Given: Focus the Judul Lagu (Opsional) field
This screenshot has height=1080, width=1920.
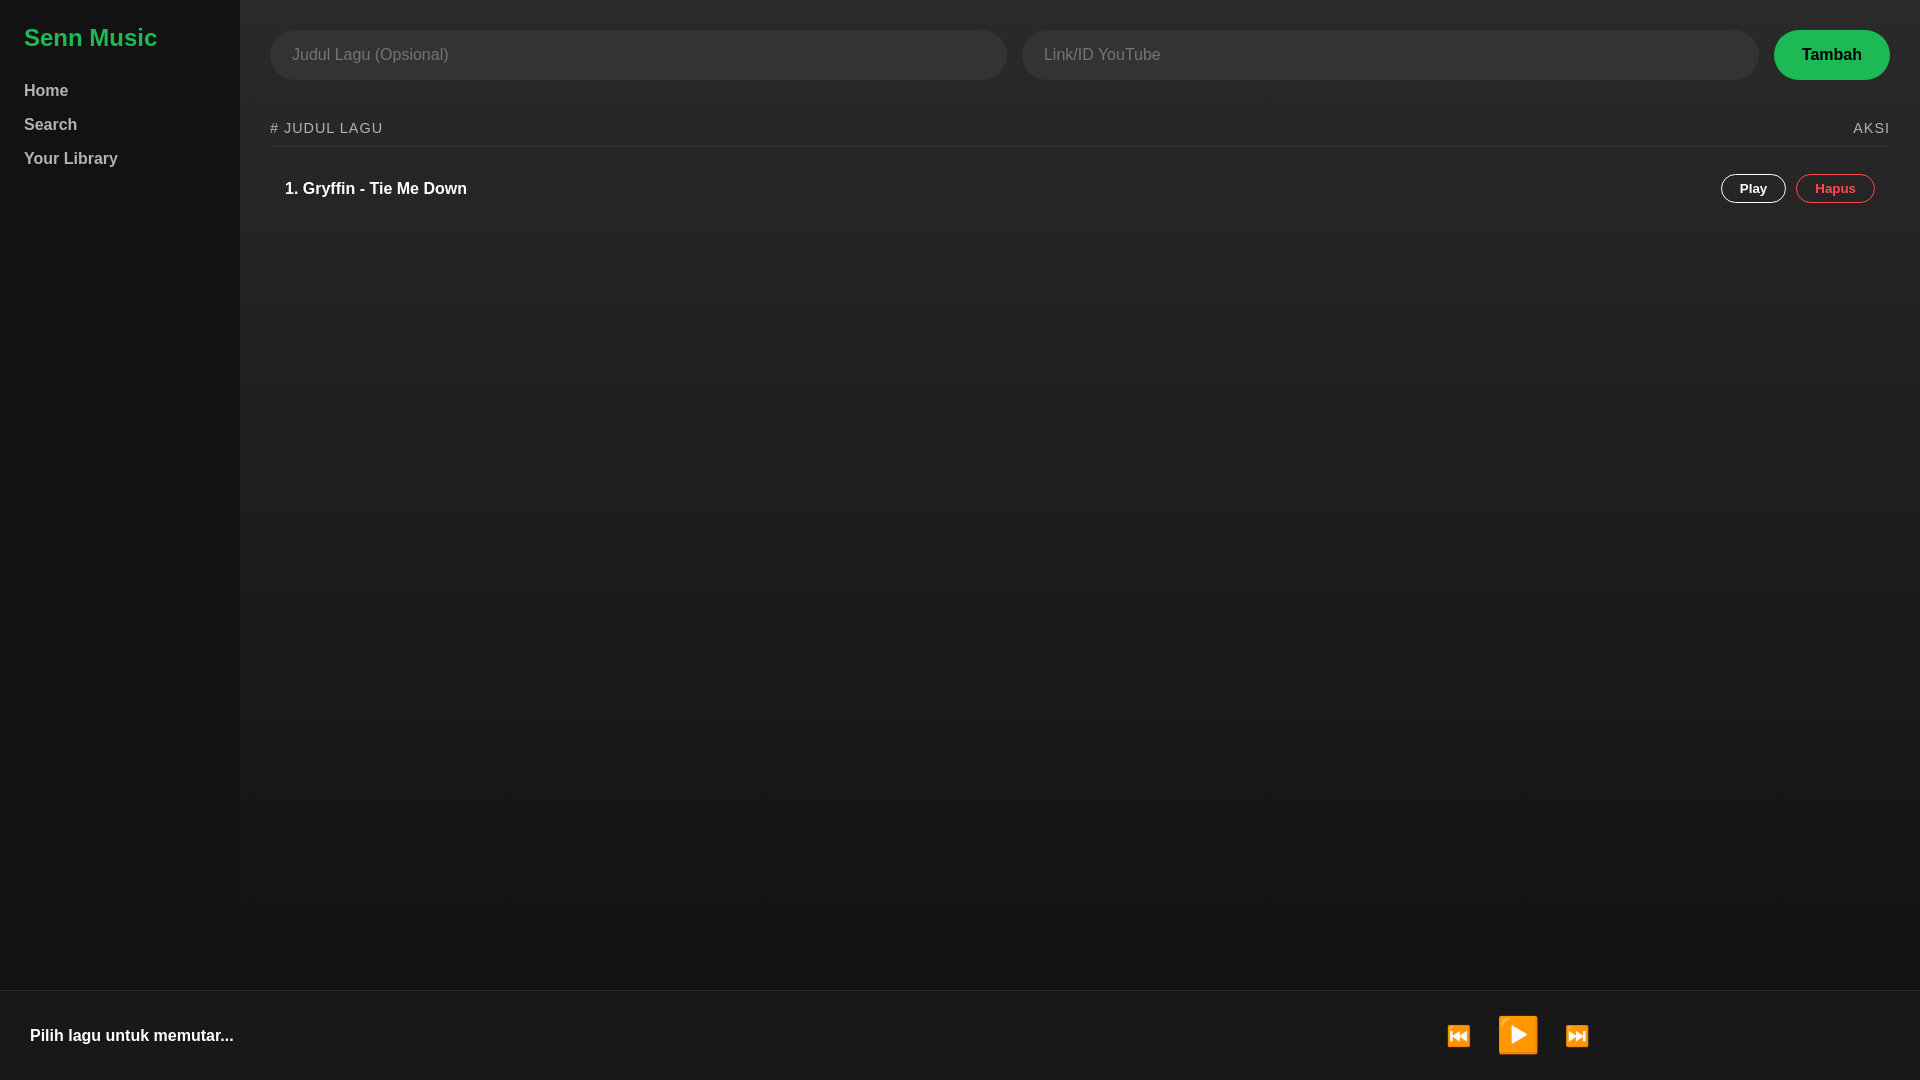Looking at the screenshot, I should pos(638,55).
